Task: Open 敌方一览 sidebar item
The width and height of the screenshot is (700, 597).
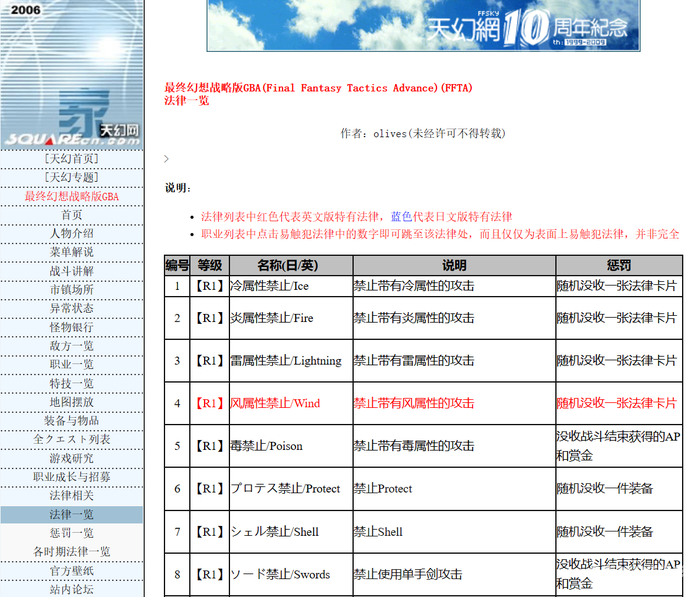Action: point(71,346)
